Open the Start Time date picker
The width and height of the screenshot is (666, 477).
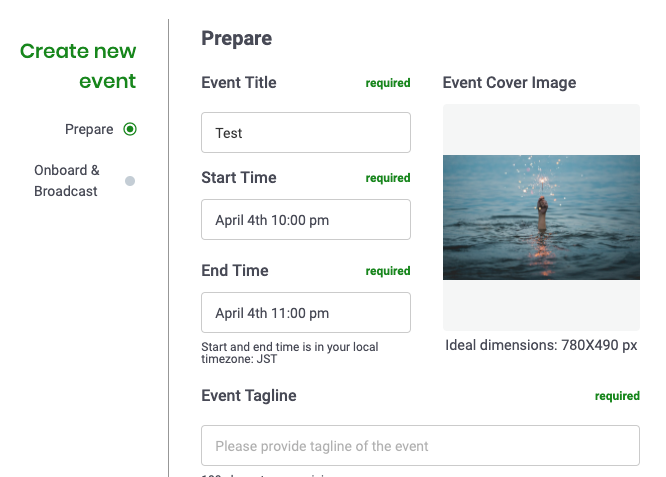point(306,220)
